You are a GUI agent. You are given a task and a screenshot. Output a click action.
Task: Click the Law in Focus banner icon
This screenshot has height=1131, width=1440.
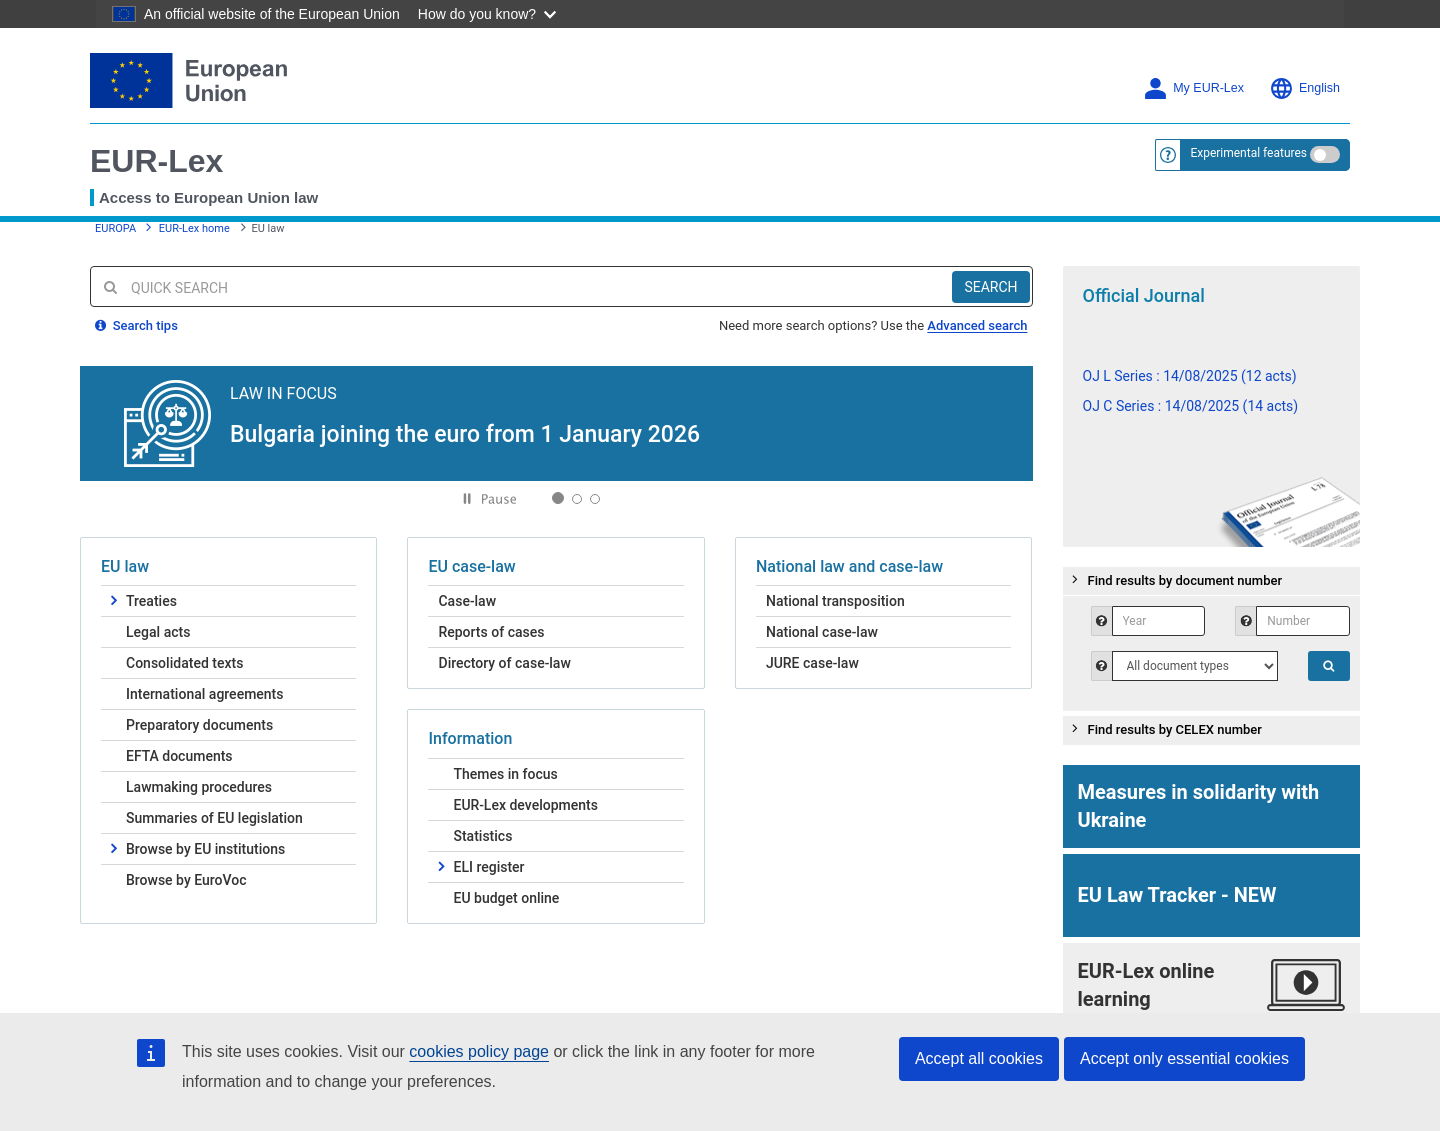tap(167, 423)
